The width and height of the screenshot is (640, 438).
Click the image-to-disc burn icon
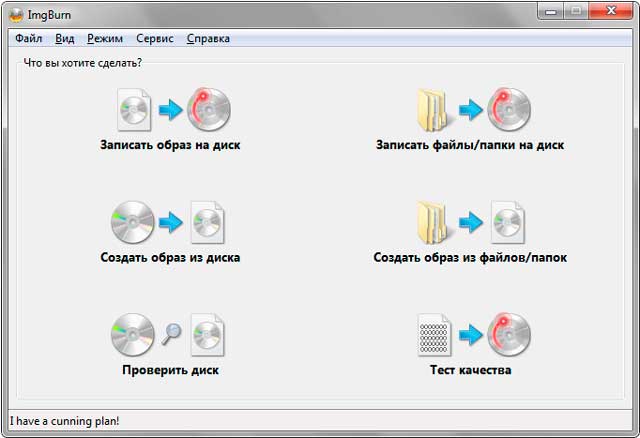pyautogui.click(x=174, y=109)
